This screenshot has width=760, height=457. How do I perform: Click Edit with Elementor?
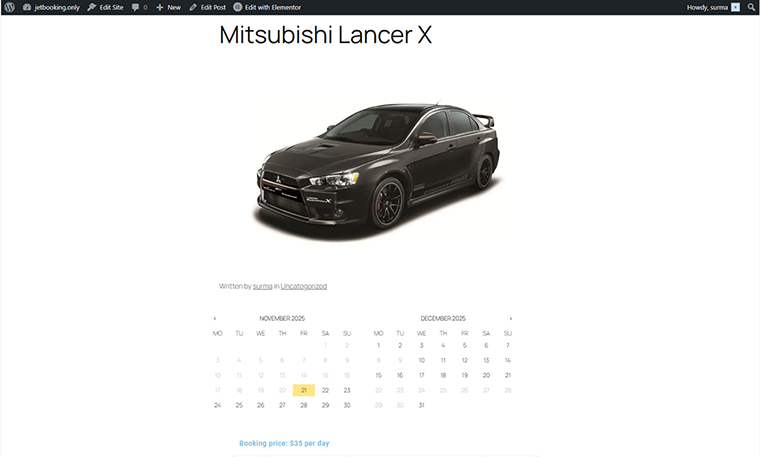tap(267, 7)
